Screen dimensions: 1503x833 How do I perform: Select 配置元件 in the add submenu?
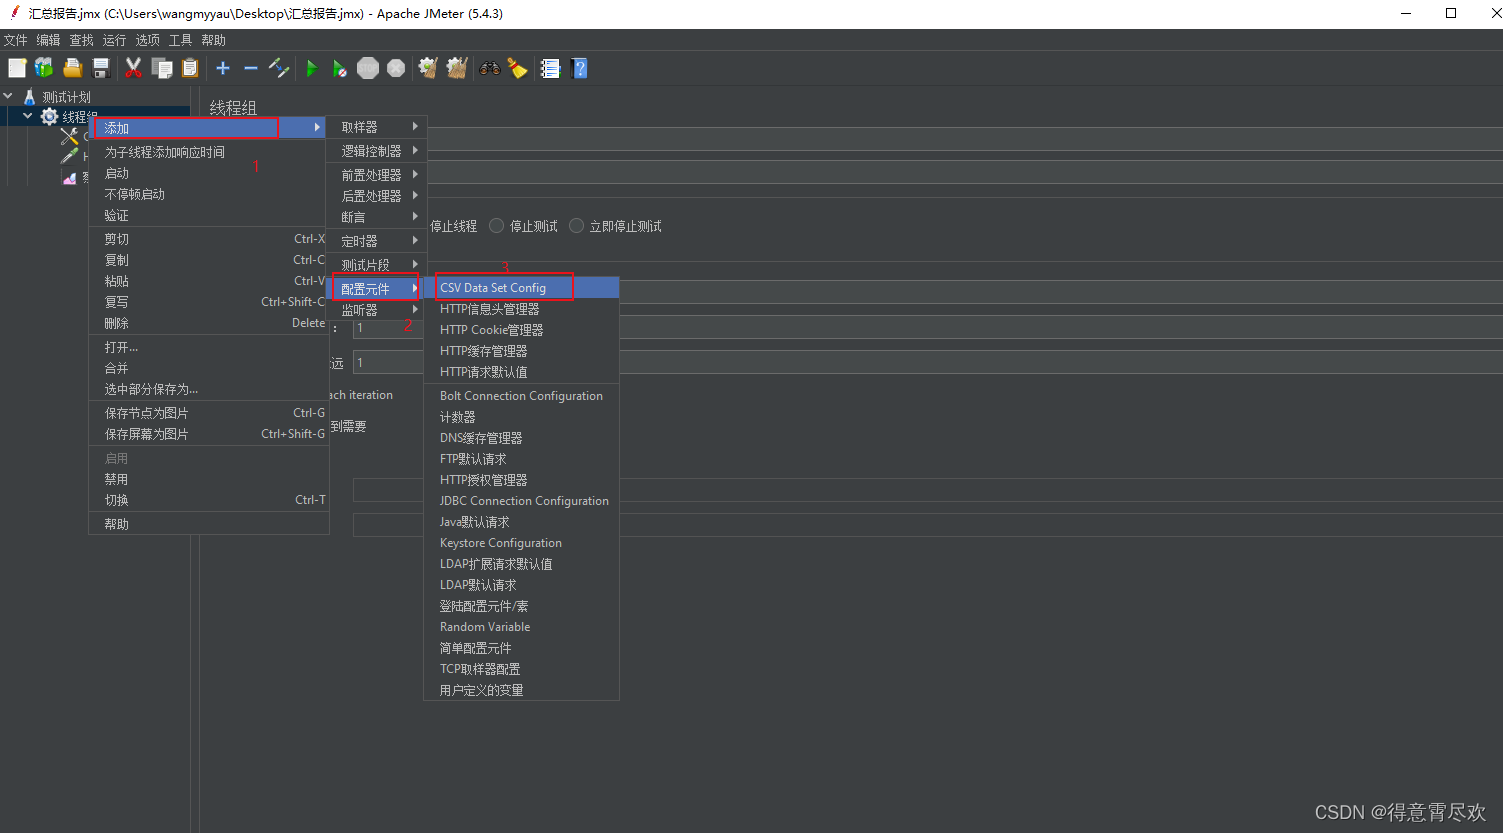point(378,289)
